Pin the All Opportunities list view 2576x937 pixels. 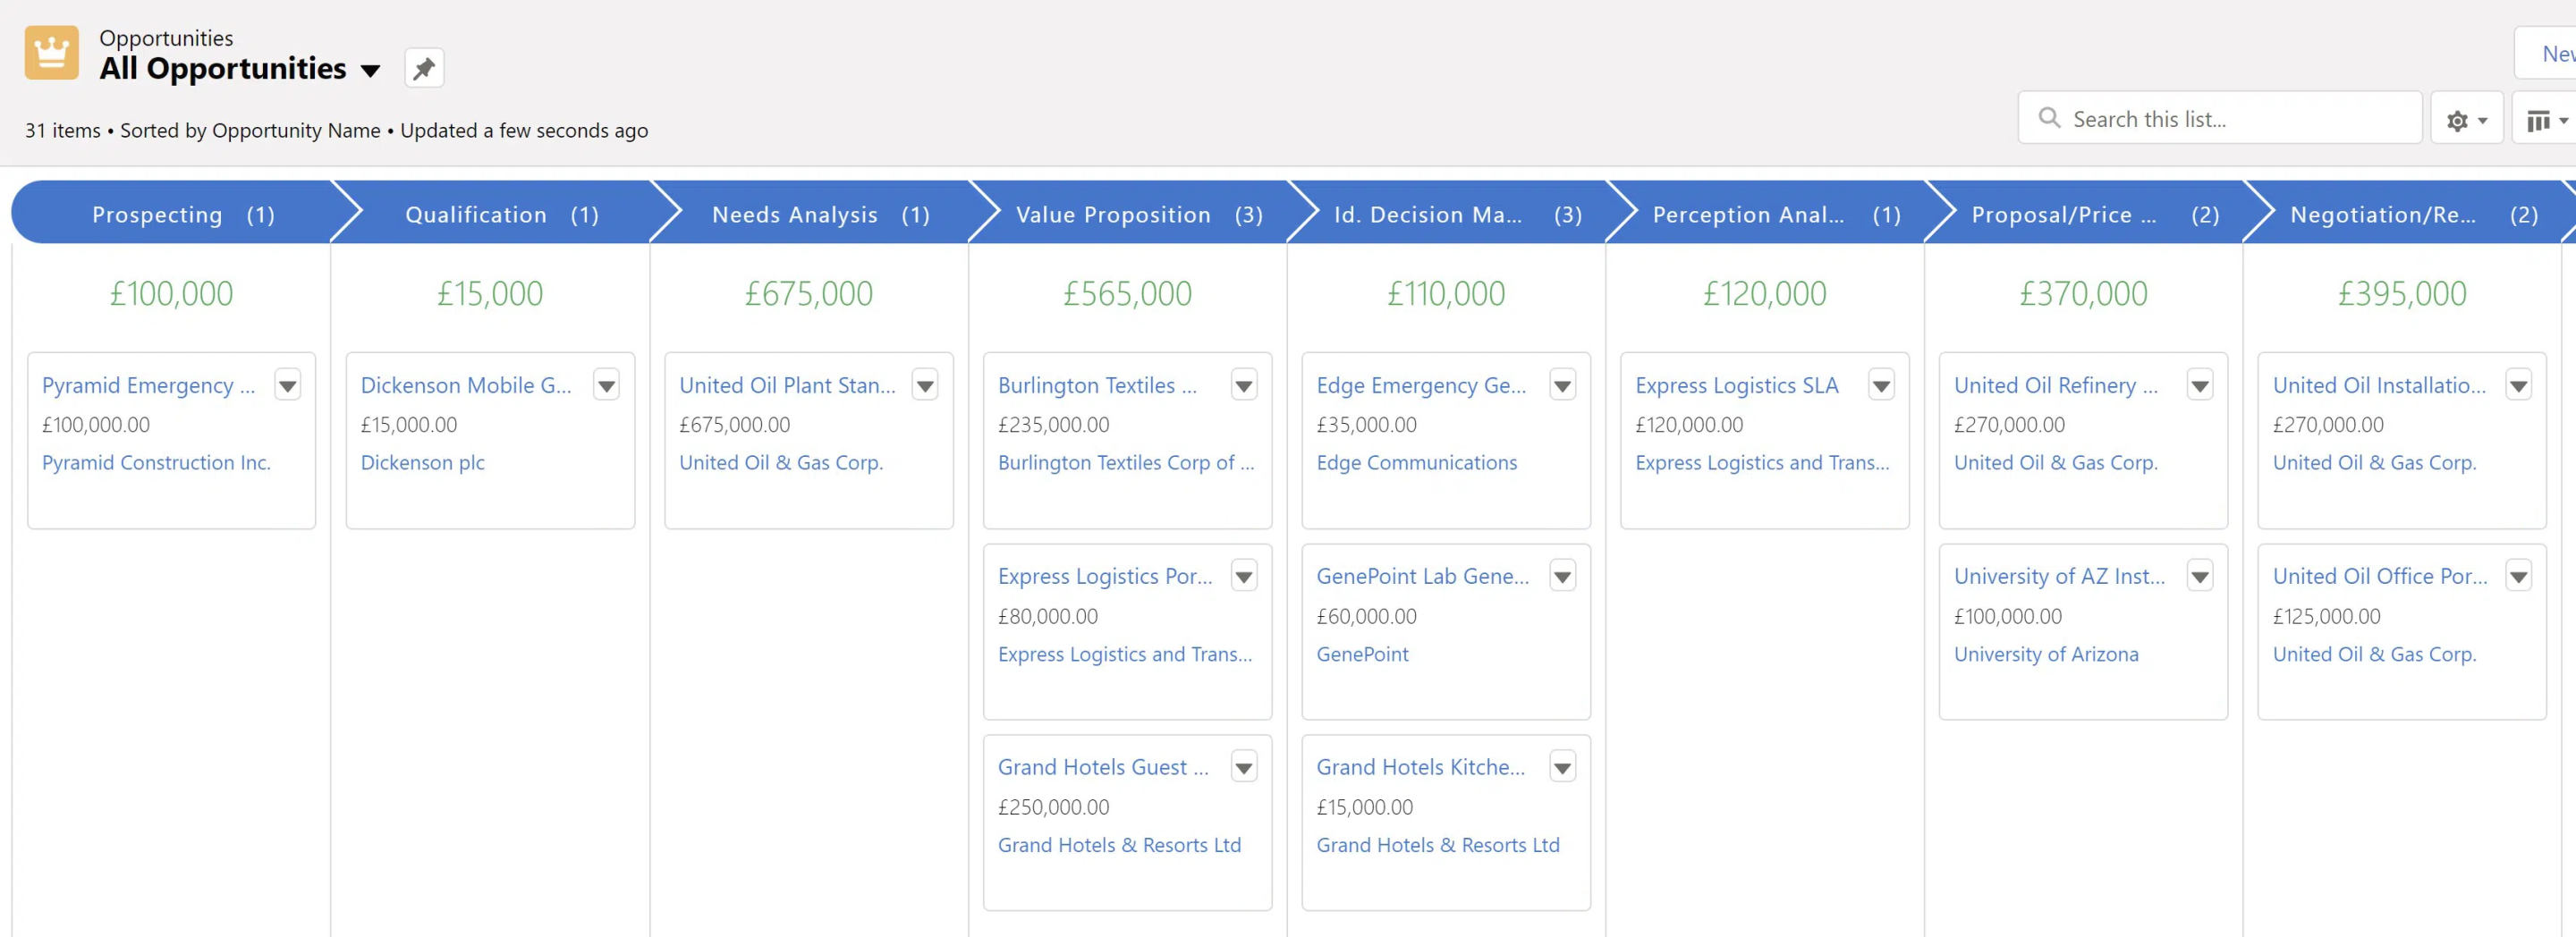[423, 68]
